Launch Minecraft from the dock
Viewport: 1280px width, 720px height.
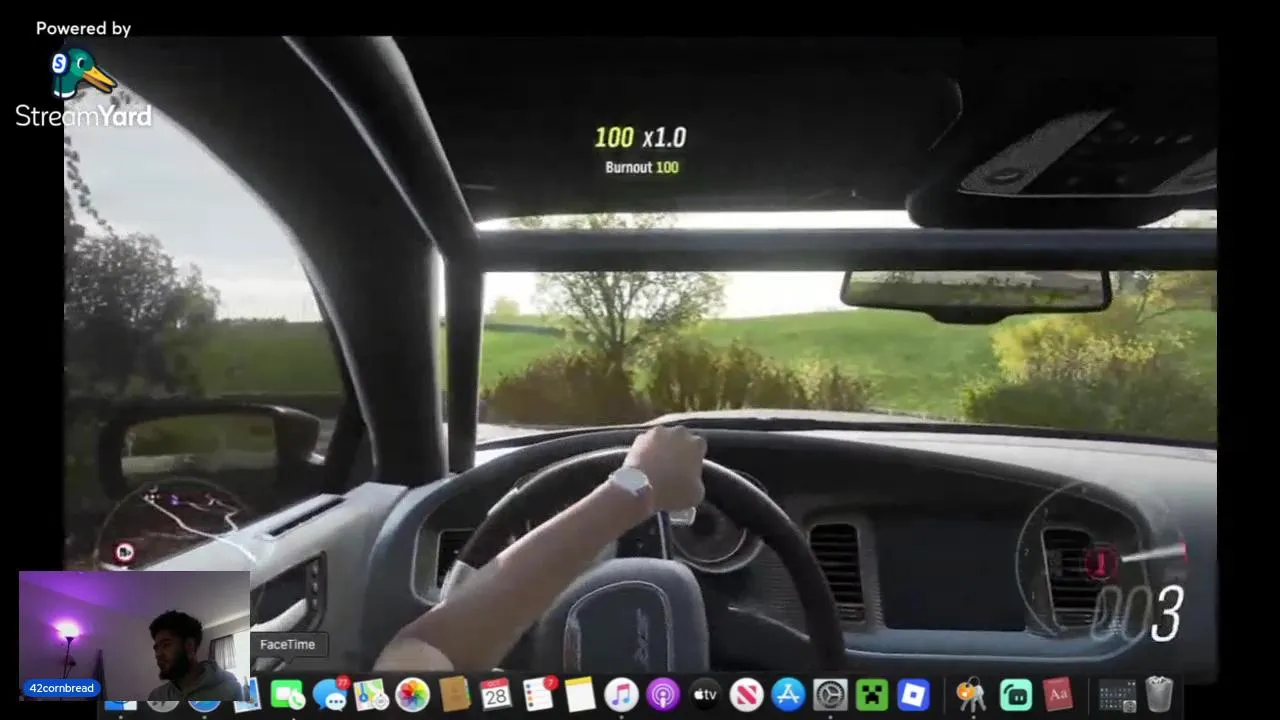point(872,694)
